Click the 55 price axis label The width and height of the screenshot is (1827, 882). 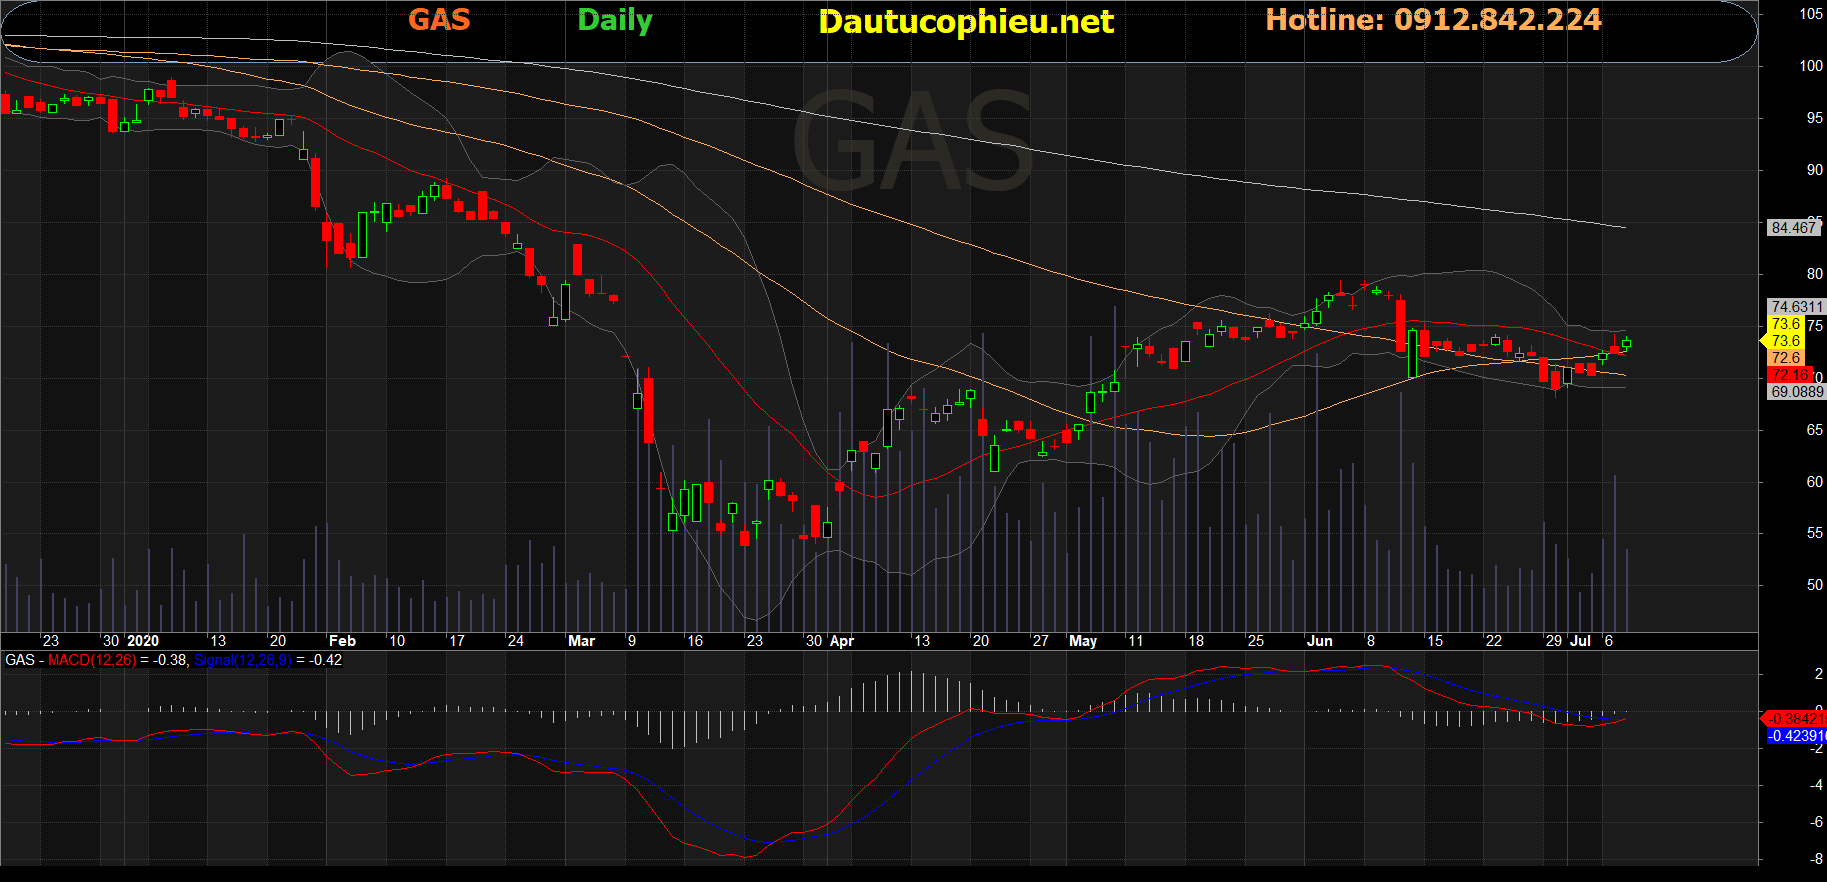1815,534
